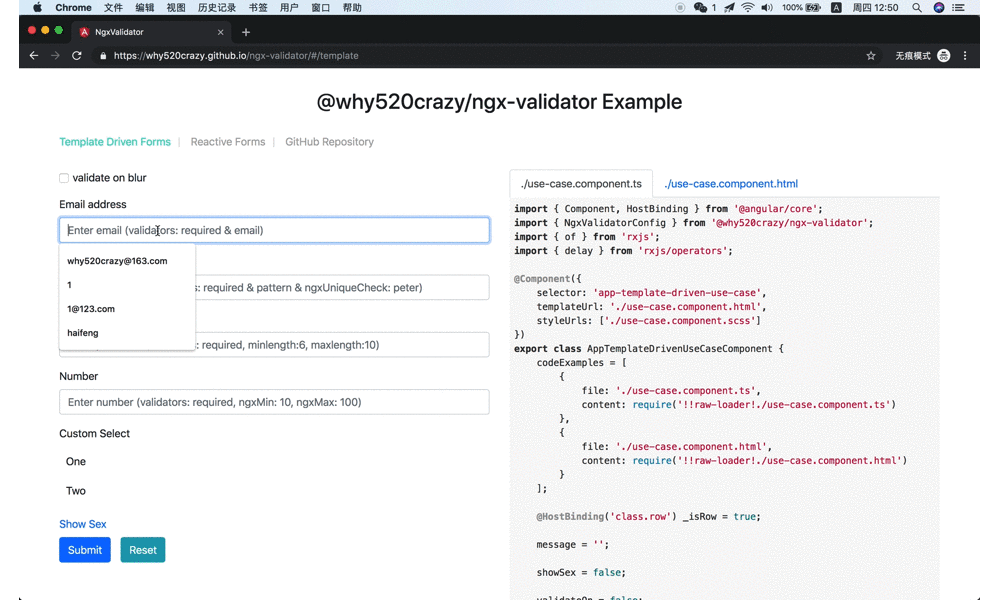This screenshot has width=1000, height=600.
Task: Open the 窗口 menu
Action: [x=320, y=8]
